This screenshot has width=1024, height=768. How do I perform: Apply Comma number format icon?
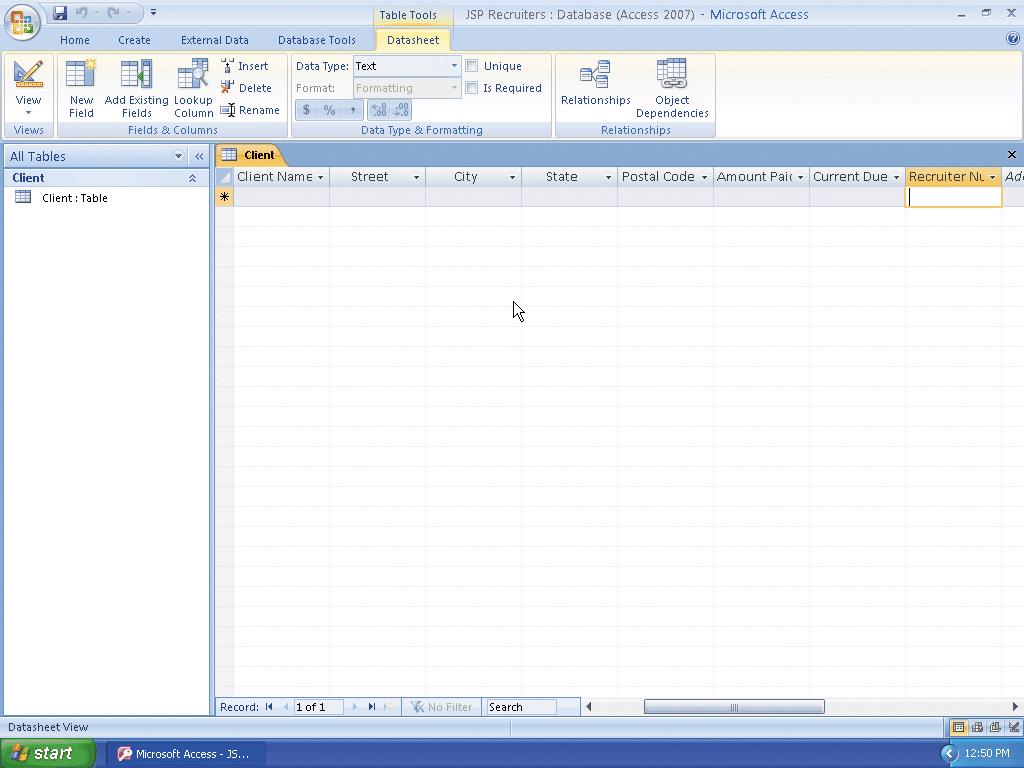click(x=353, y=110)
